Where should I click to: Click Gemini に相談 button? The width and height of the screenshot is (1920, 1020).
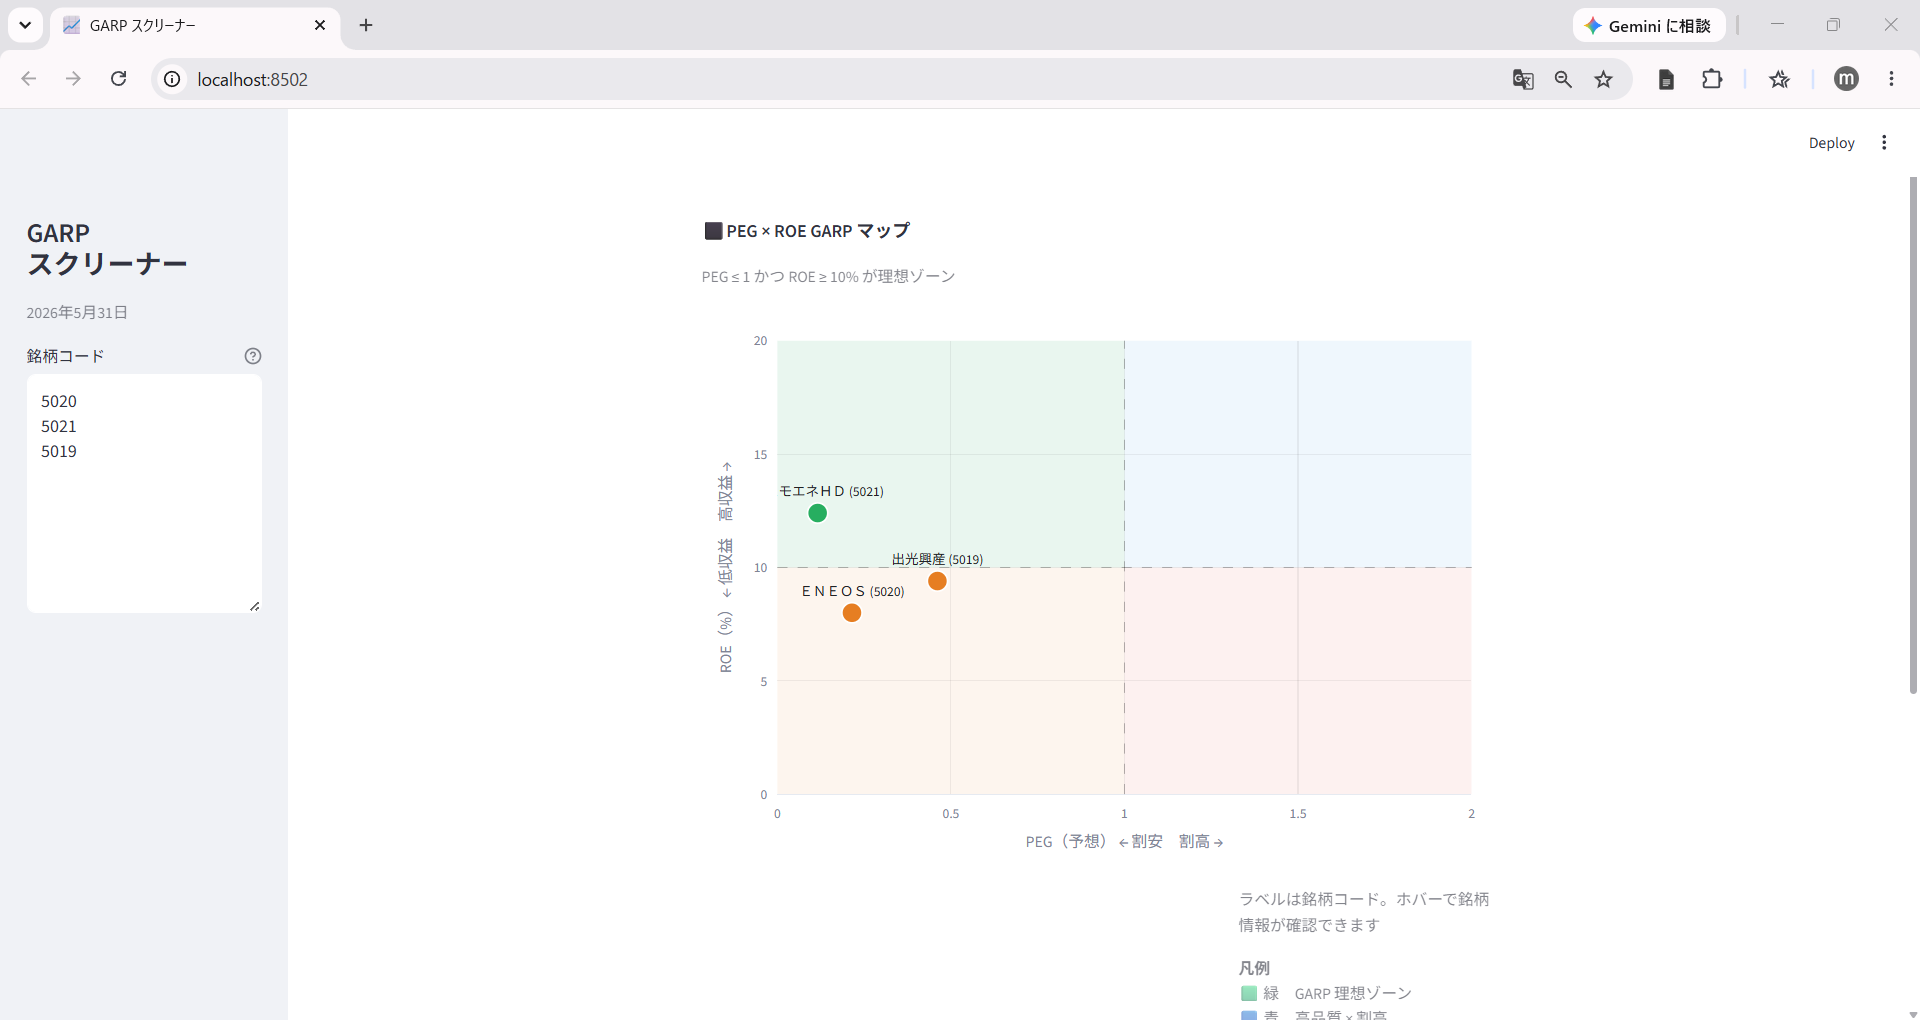[1648, 26]
